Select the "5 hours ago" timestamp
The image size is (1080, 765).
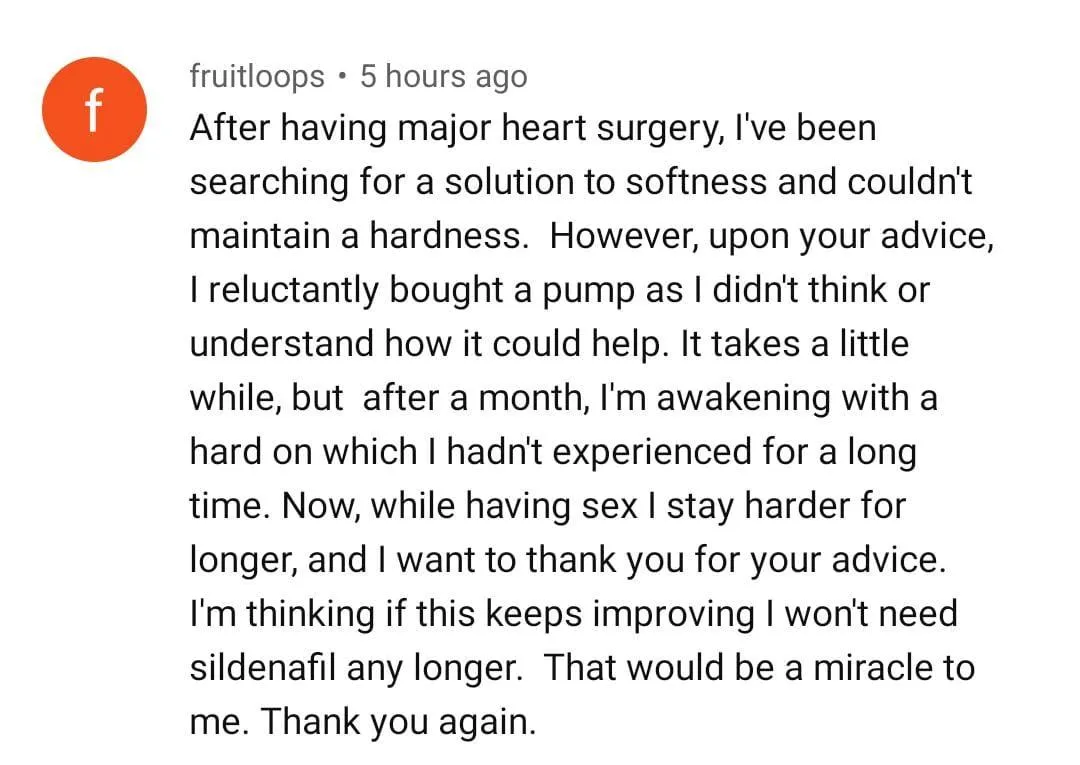[x=444, y=76]
